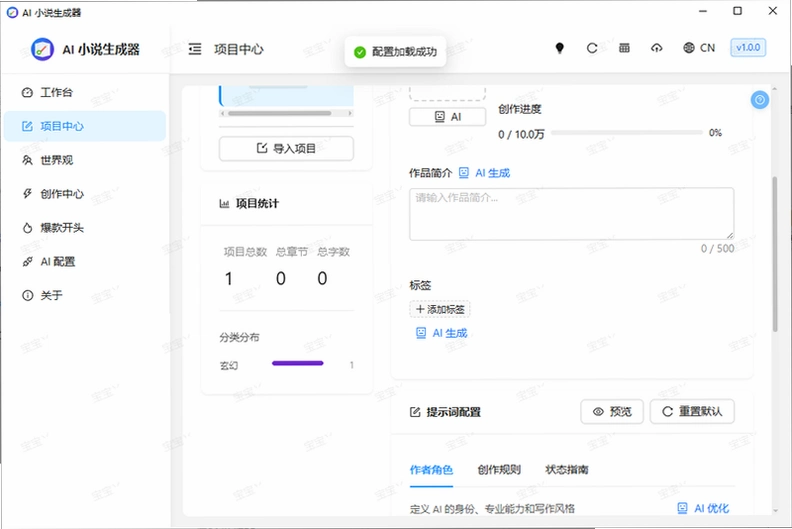Click the 预览 button
This screenshot has height=529, width=792.
(x=612, y=412)
